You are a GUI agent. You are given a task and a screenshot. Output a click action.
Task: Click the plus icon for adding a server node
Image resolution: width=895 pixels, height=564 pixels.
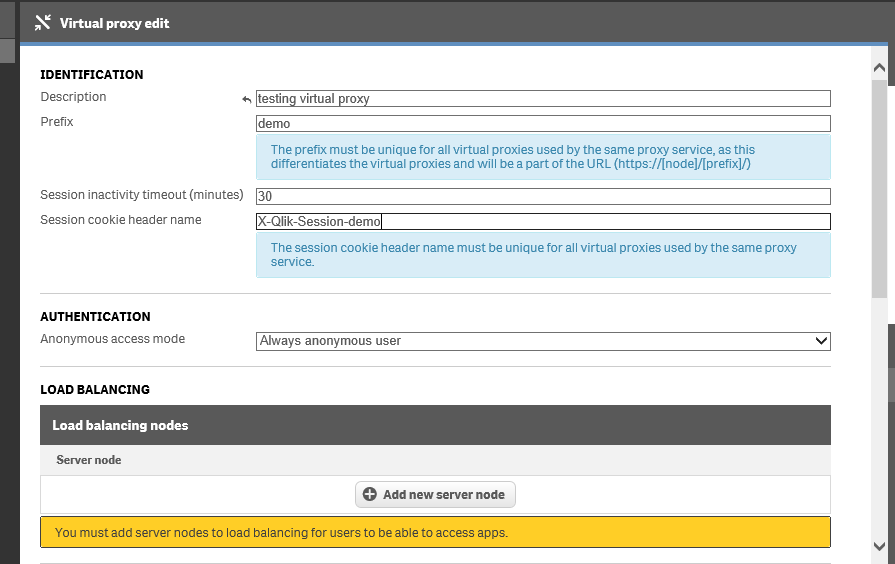coord(370,494)
